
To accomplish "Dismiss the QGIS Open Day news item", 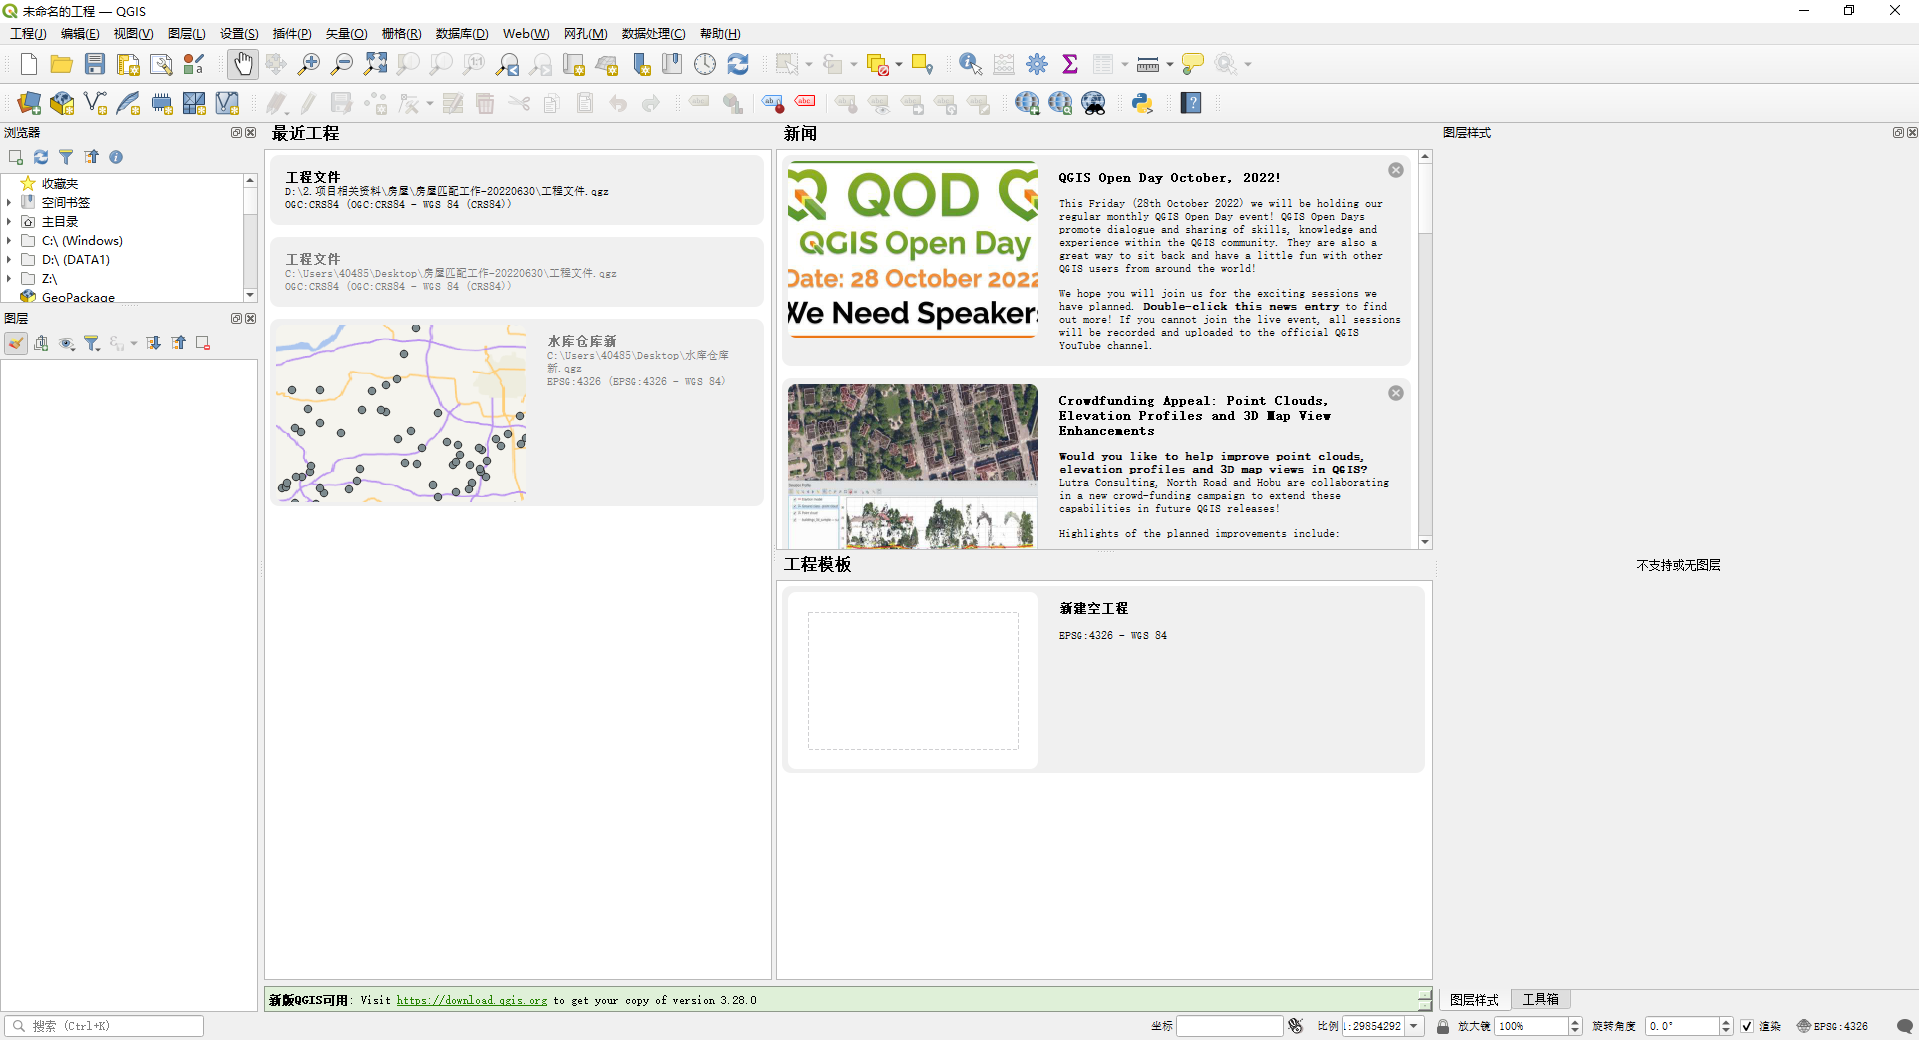I will [1396, 170].
